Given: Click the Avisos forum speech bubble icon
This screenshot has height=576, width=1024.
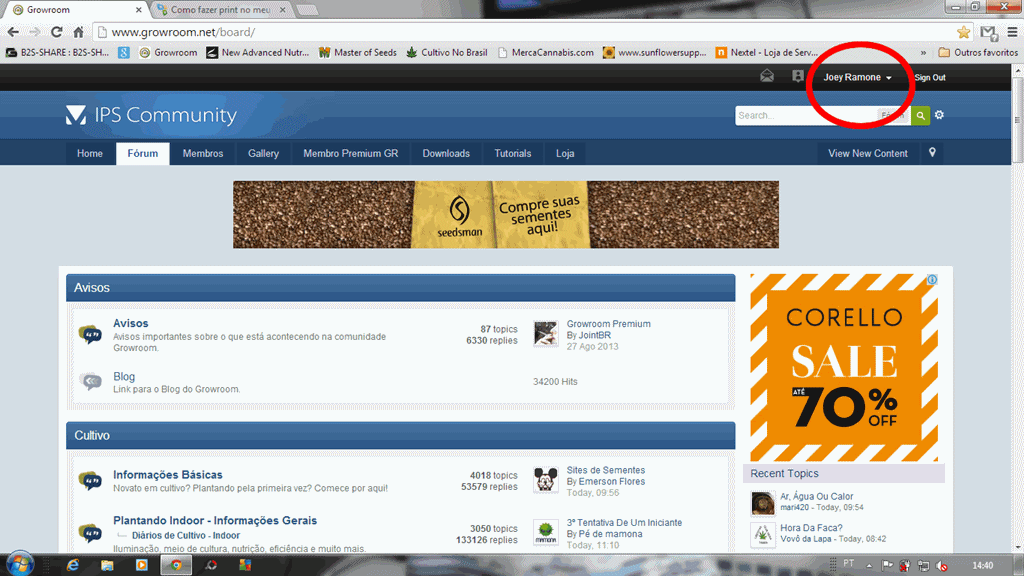Looking at the screenshot, I should 90,334.
